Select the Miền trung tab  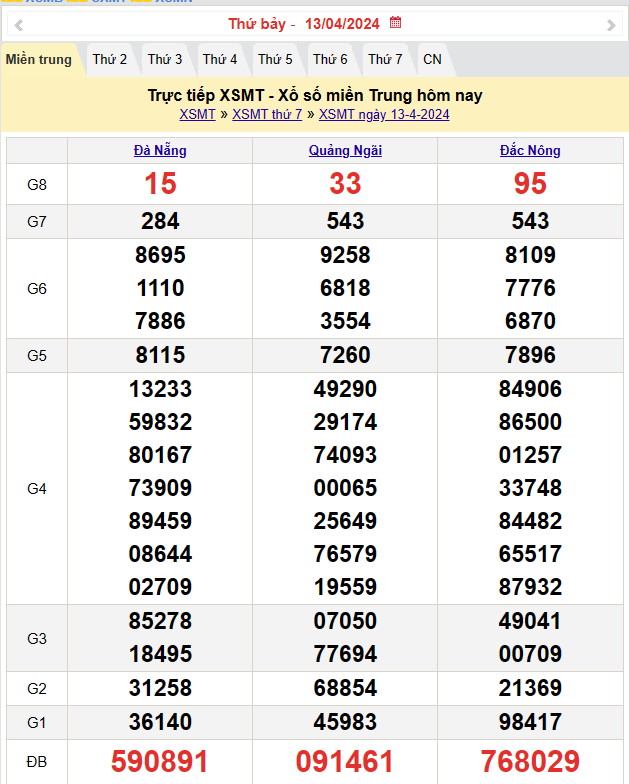click(38, 60)
